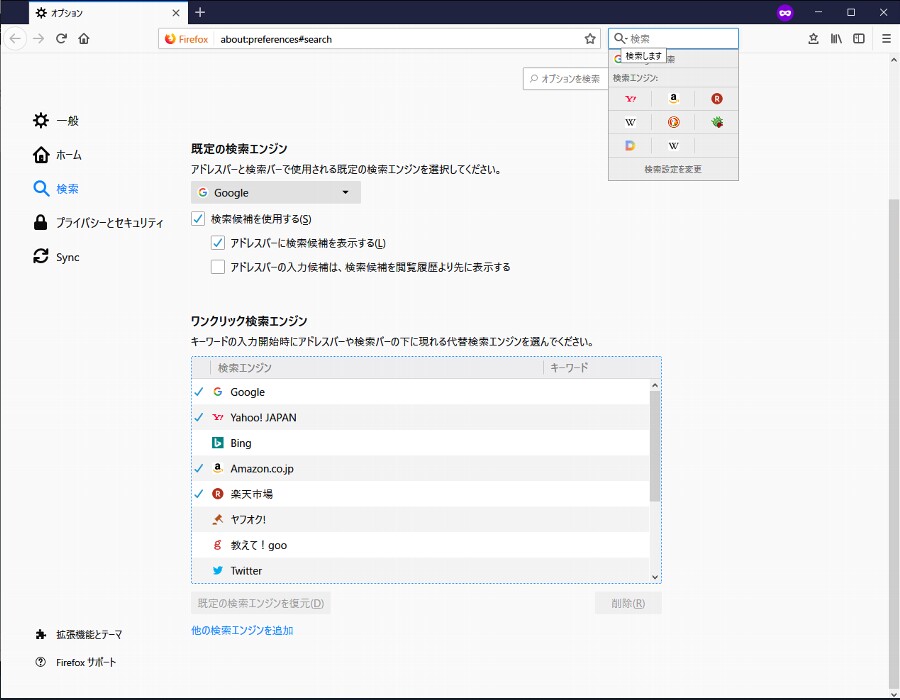Choose the DuckDuckGo icon in the search popup
This screenshot has height=700, width=900.
tap(673, 122)
